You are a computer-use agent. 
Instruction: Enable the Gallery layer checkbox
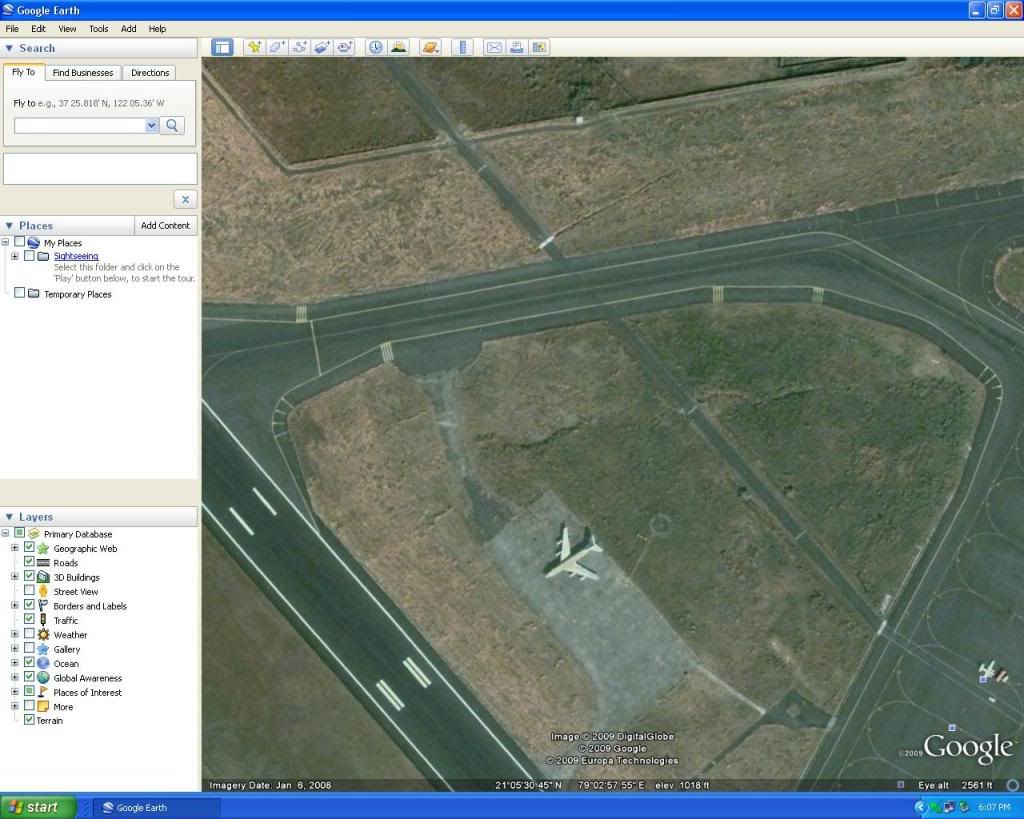point(29,648)
